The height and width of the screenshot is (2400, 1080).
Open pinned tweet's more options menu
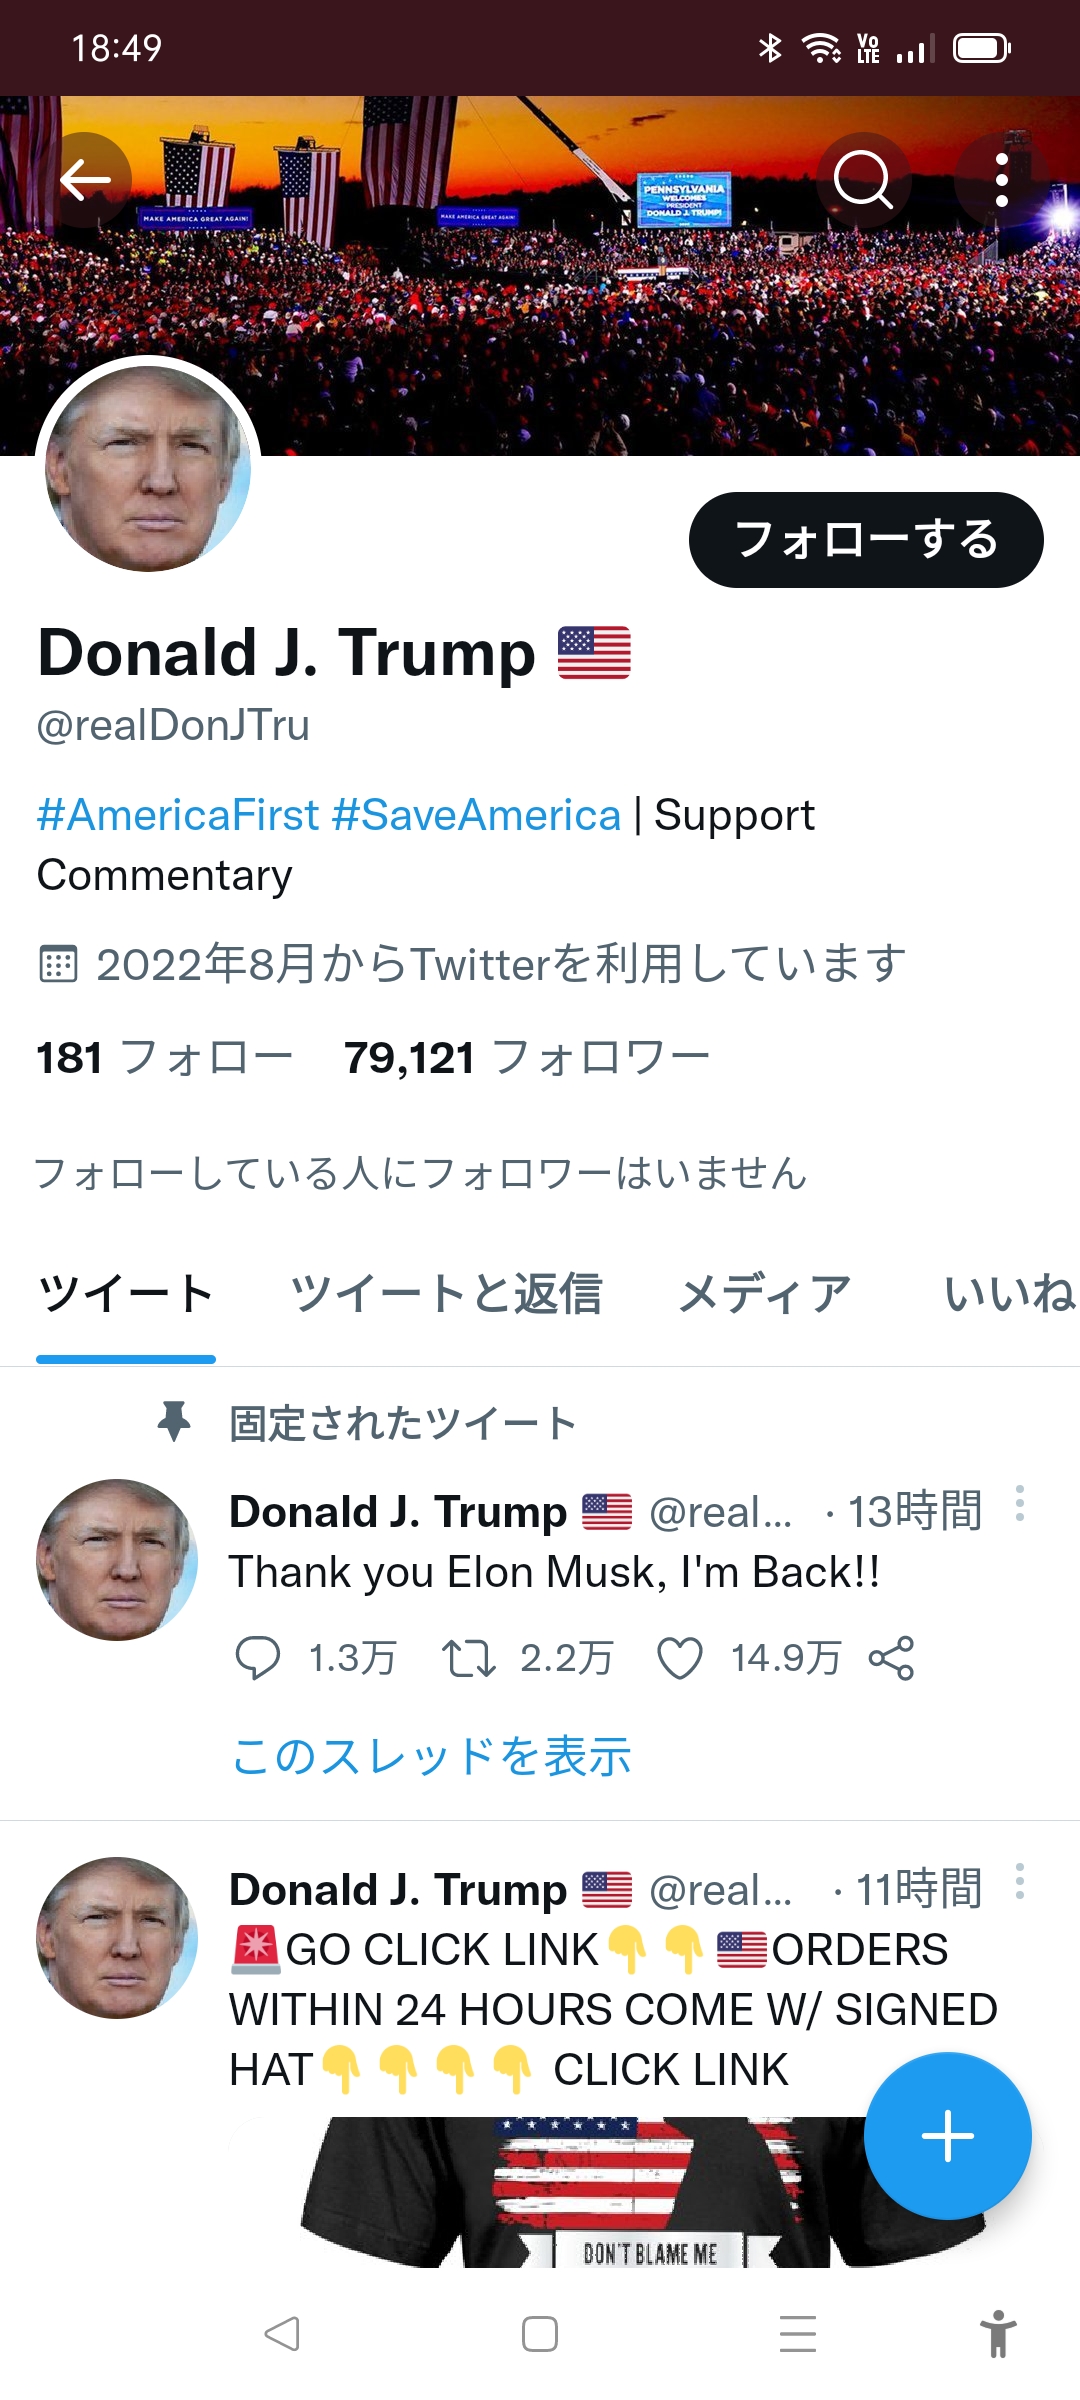point(1019,1504)
